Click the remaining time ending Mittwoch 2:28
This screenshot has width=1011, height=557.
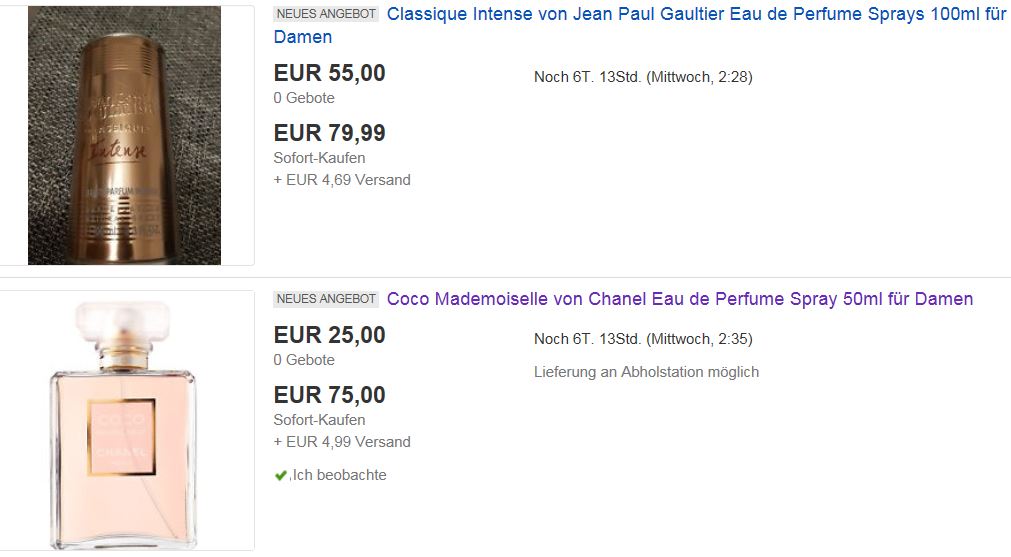pos(643,77)
